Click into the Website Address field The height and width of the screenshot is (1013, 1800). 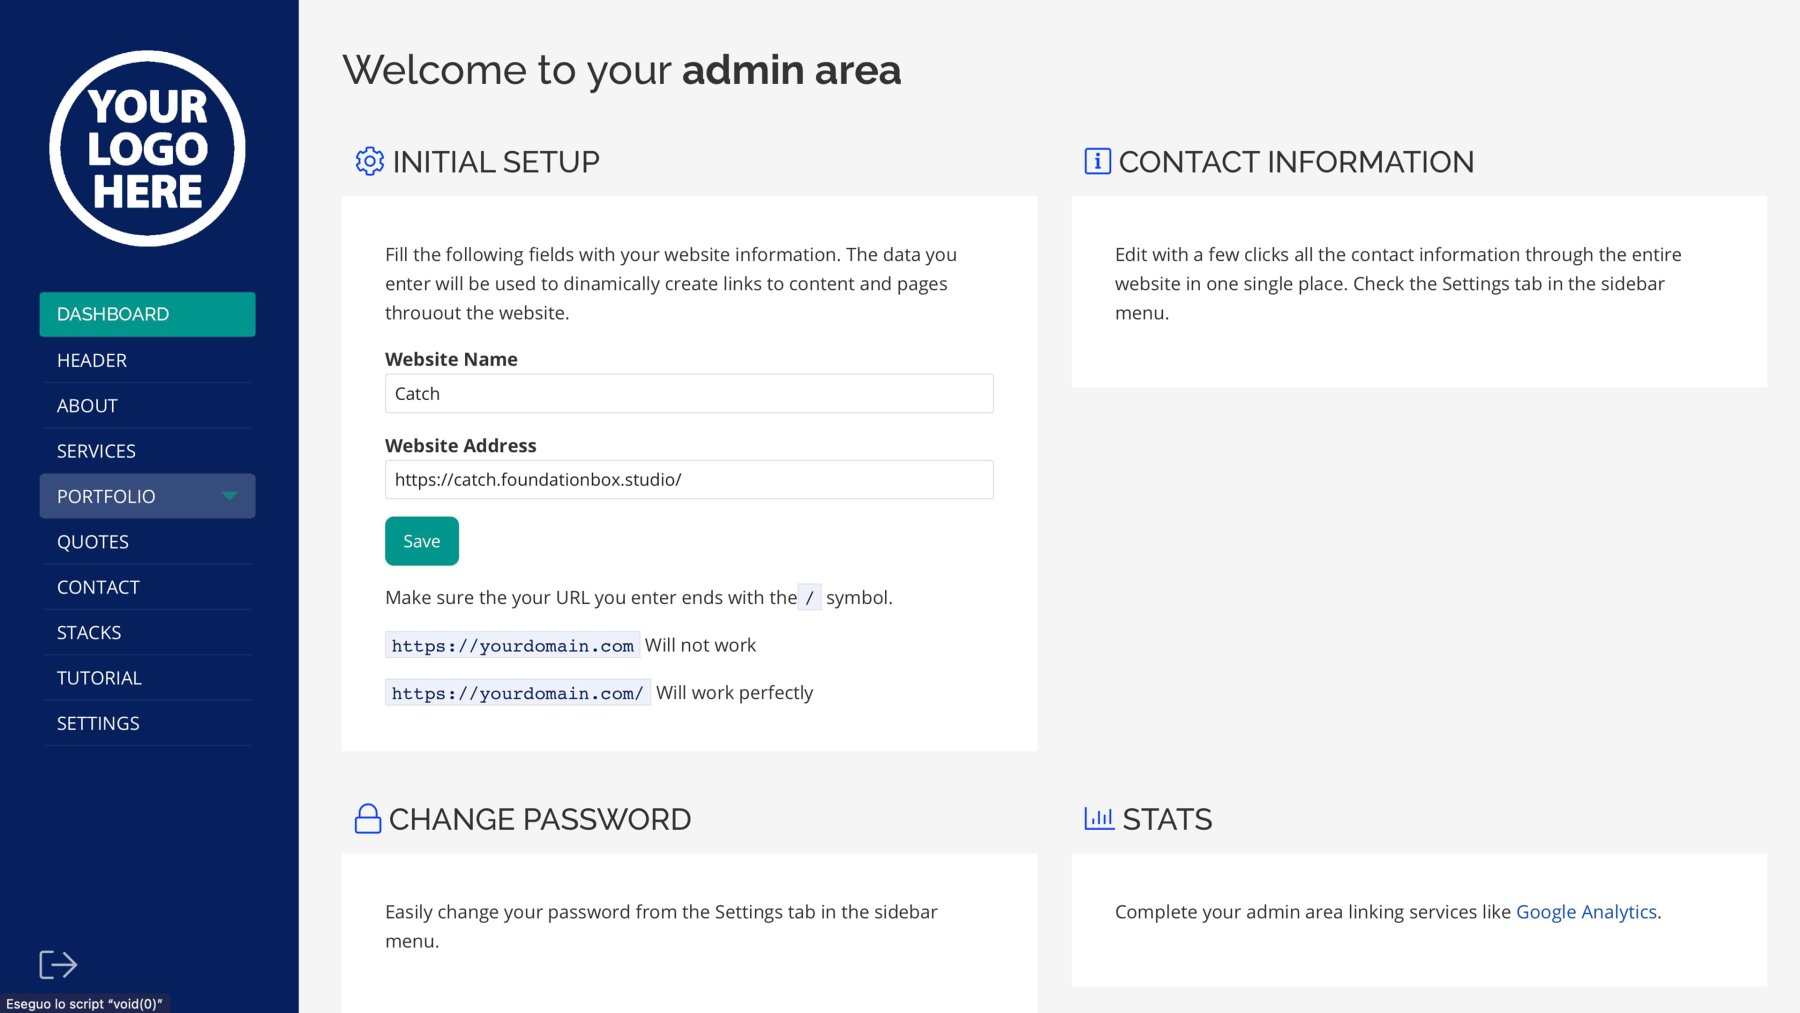click(x=689, y=480)
